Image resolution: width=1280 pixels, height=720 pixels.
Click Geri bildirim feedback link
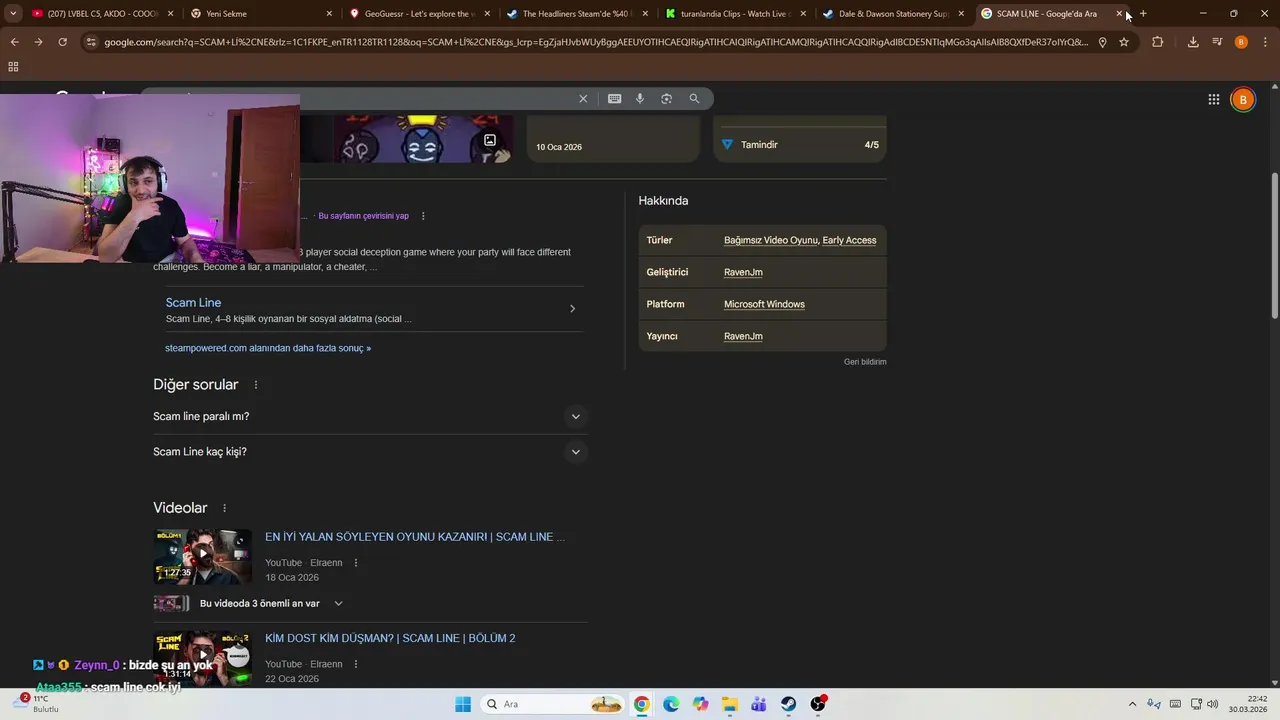pyautogui.click(x=865, y=362)
